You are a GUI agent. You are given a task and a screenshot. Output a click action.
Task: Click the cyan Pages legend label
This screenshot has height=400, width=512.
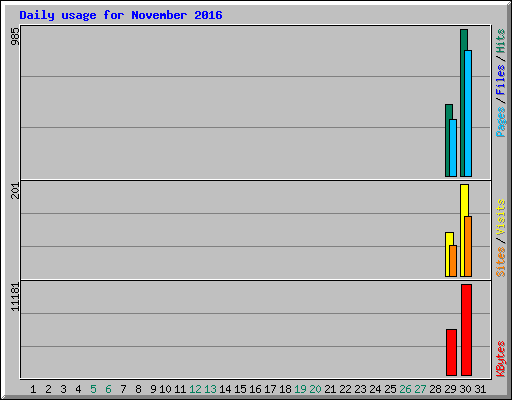click(501, 122)
